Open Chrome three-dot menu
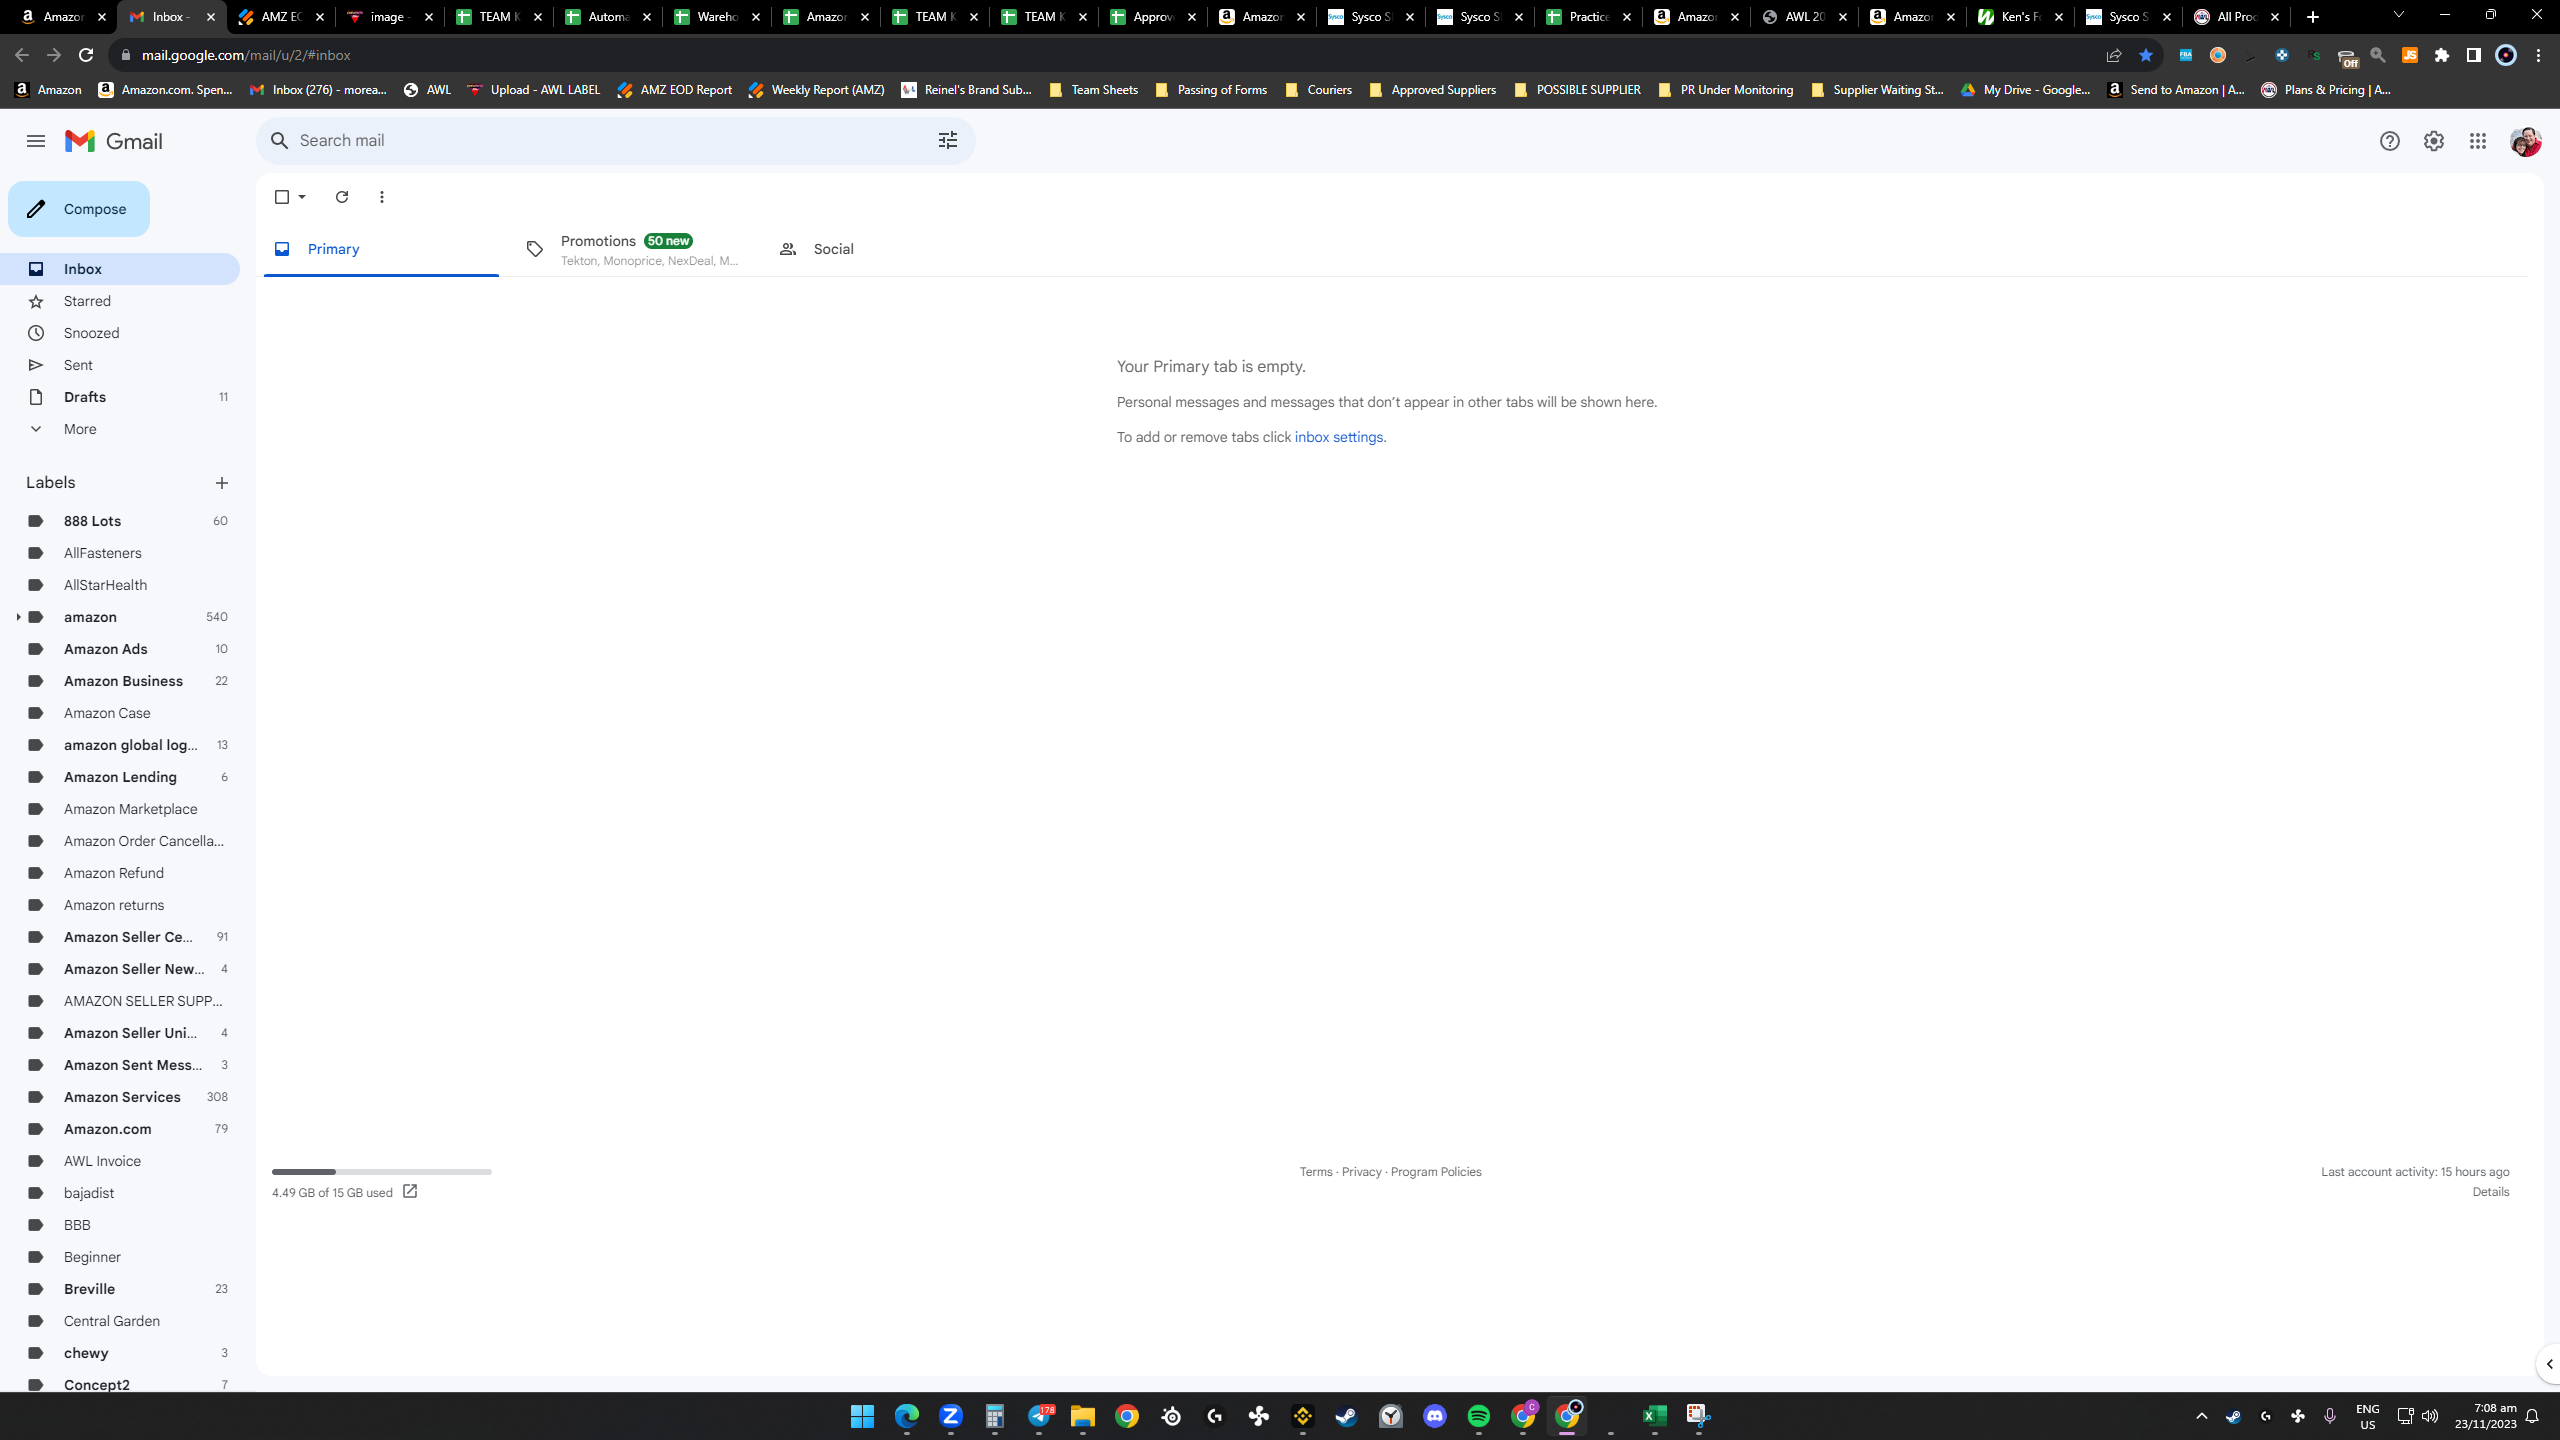Screen dimensions: 2560x1440 point(2538,55)
